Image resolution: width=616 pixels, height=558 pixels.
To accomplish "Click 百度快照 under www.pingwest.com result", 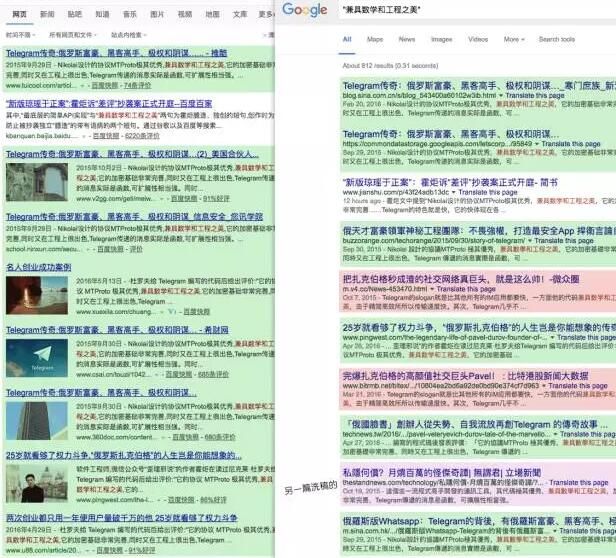I will tap(181, 500).
